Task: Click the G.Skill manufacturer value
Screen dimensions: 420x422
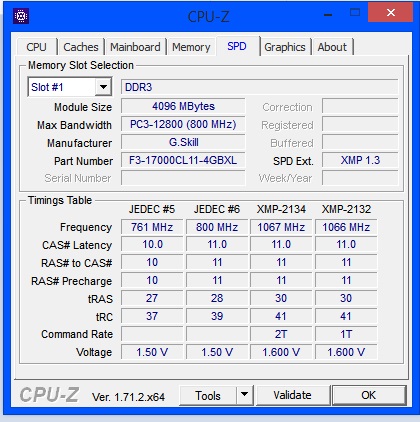Action: (183, 142)
